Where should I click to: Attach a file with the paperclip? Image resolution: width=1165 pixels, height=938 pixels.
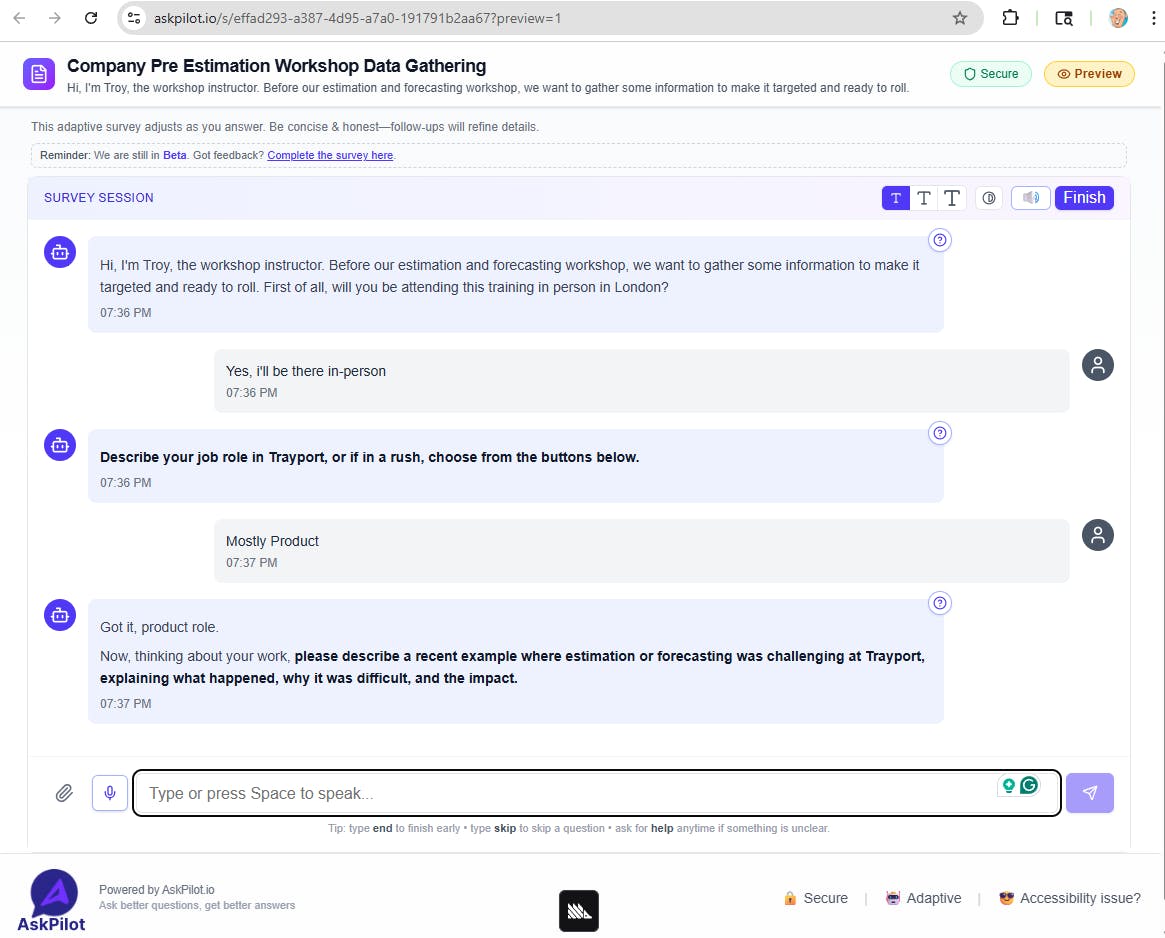pyautogui.click(x=65, y=793)
